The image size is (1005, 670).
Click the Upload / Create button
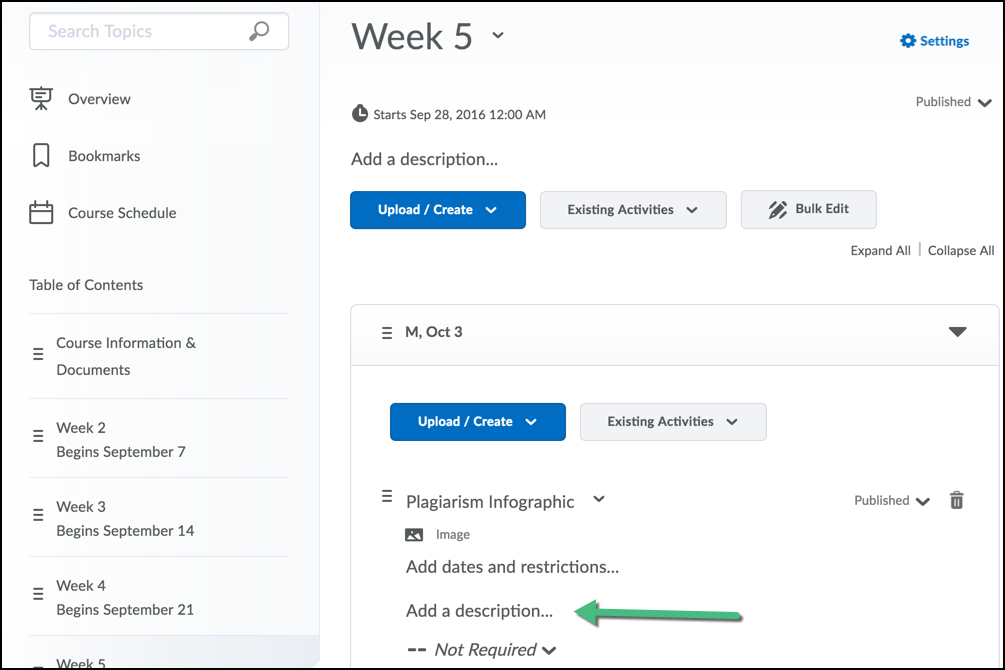click(x=437, y=210)
